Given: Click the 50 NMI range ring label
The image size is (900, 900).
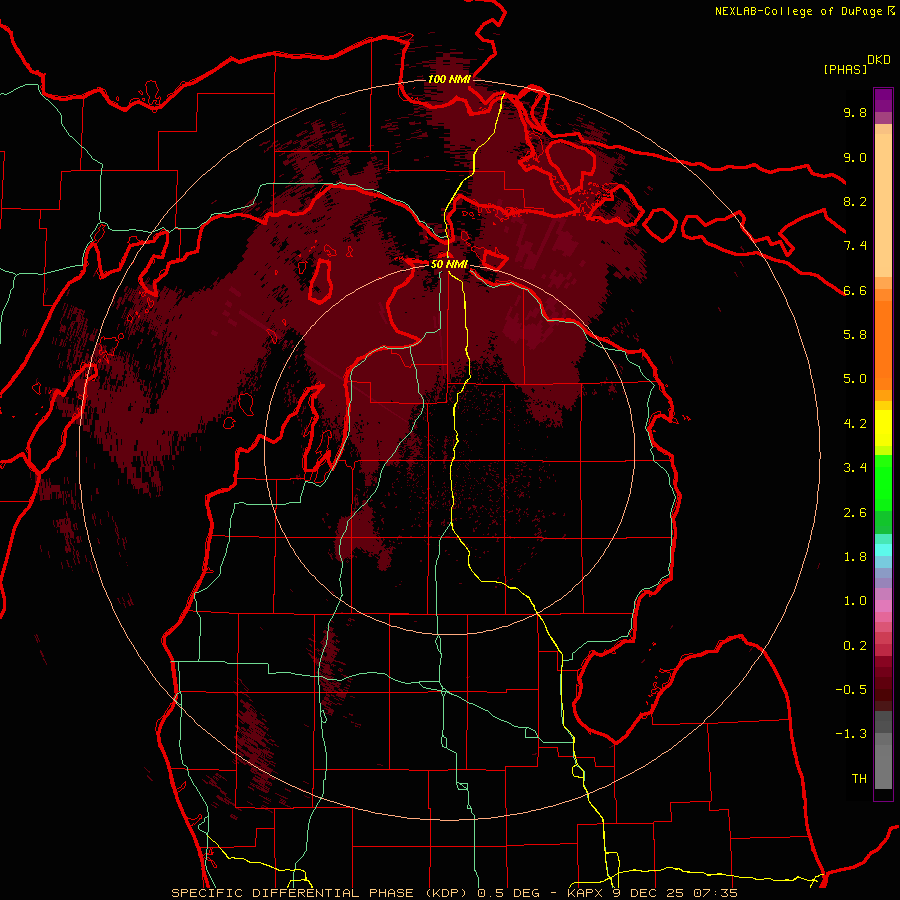Looking at the screenshot, I should click(449, 264).
